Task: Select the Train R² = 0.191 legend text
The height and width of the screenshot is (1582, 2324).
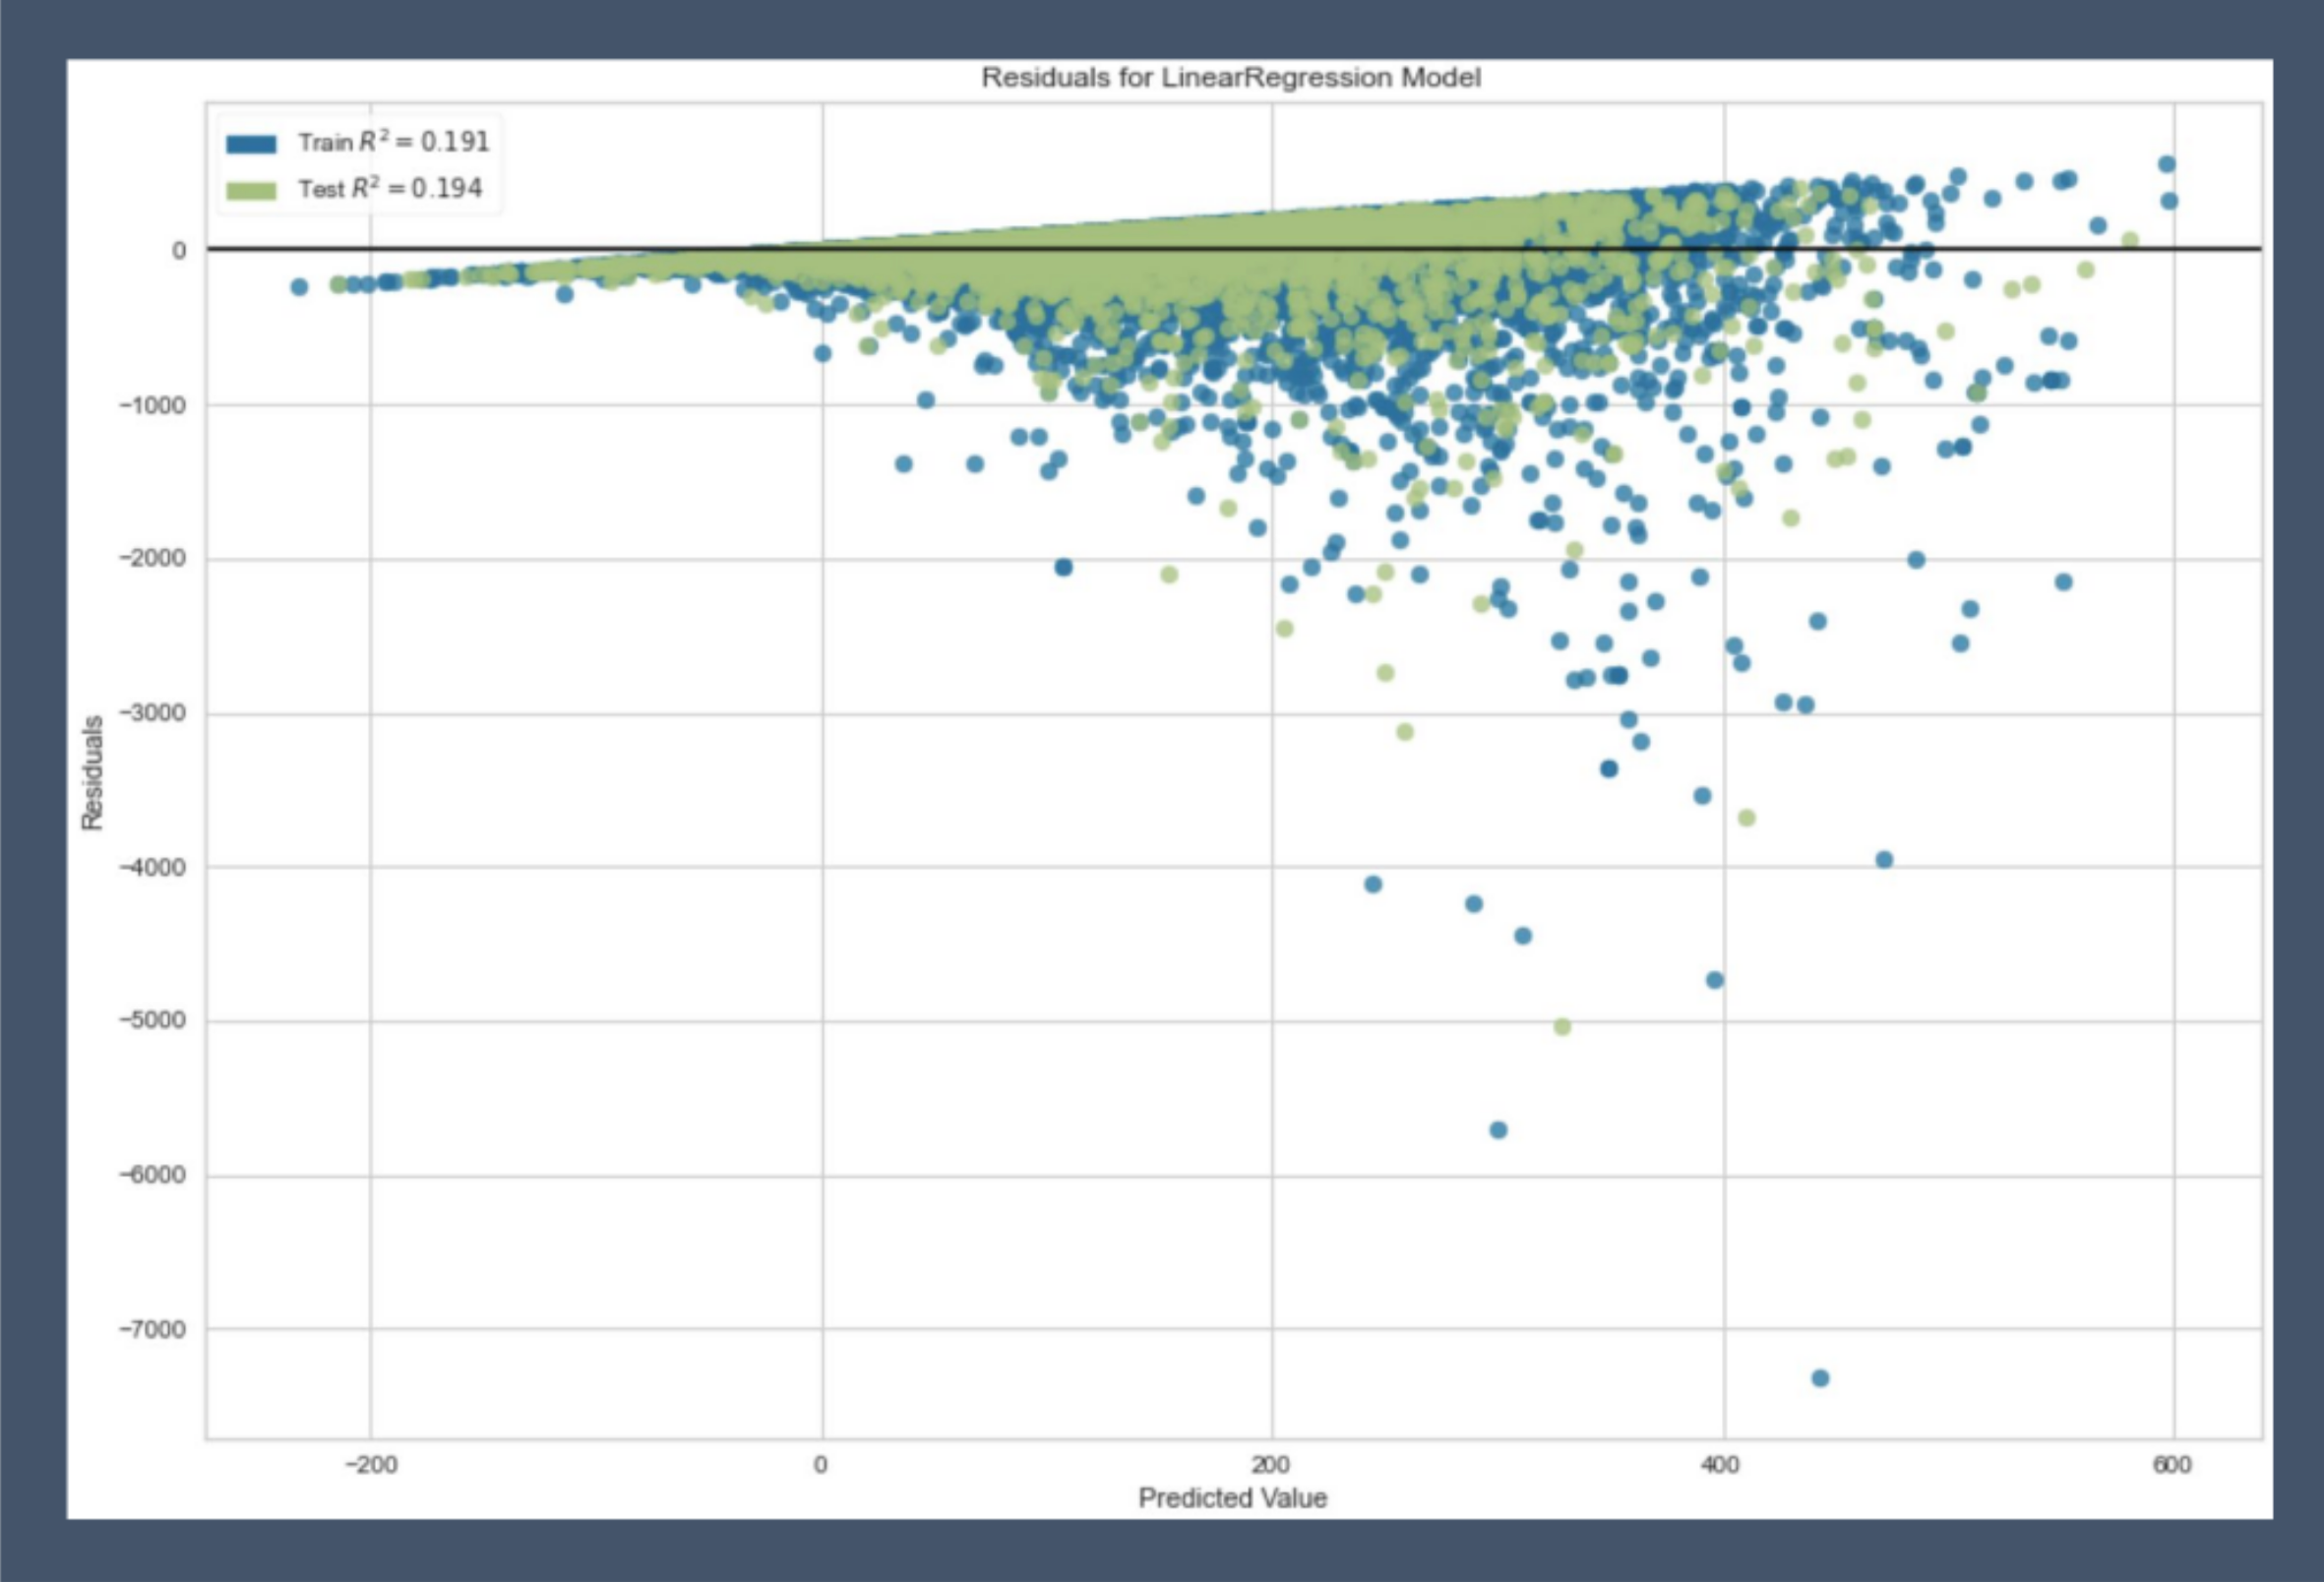Action: (393, 142)
